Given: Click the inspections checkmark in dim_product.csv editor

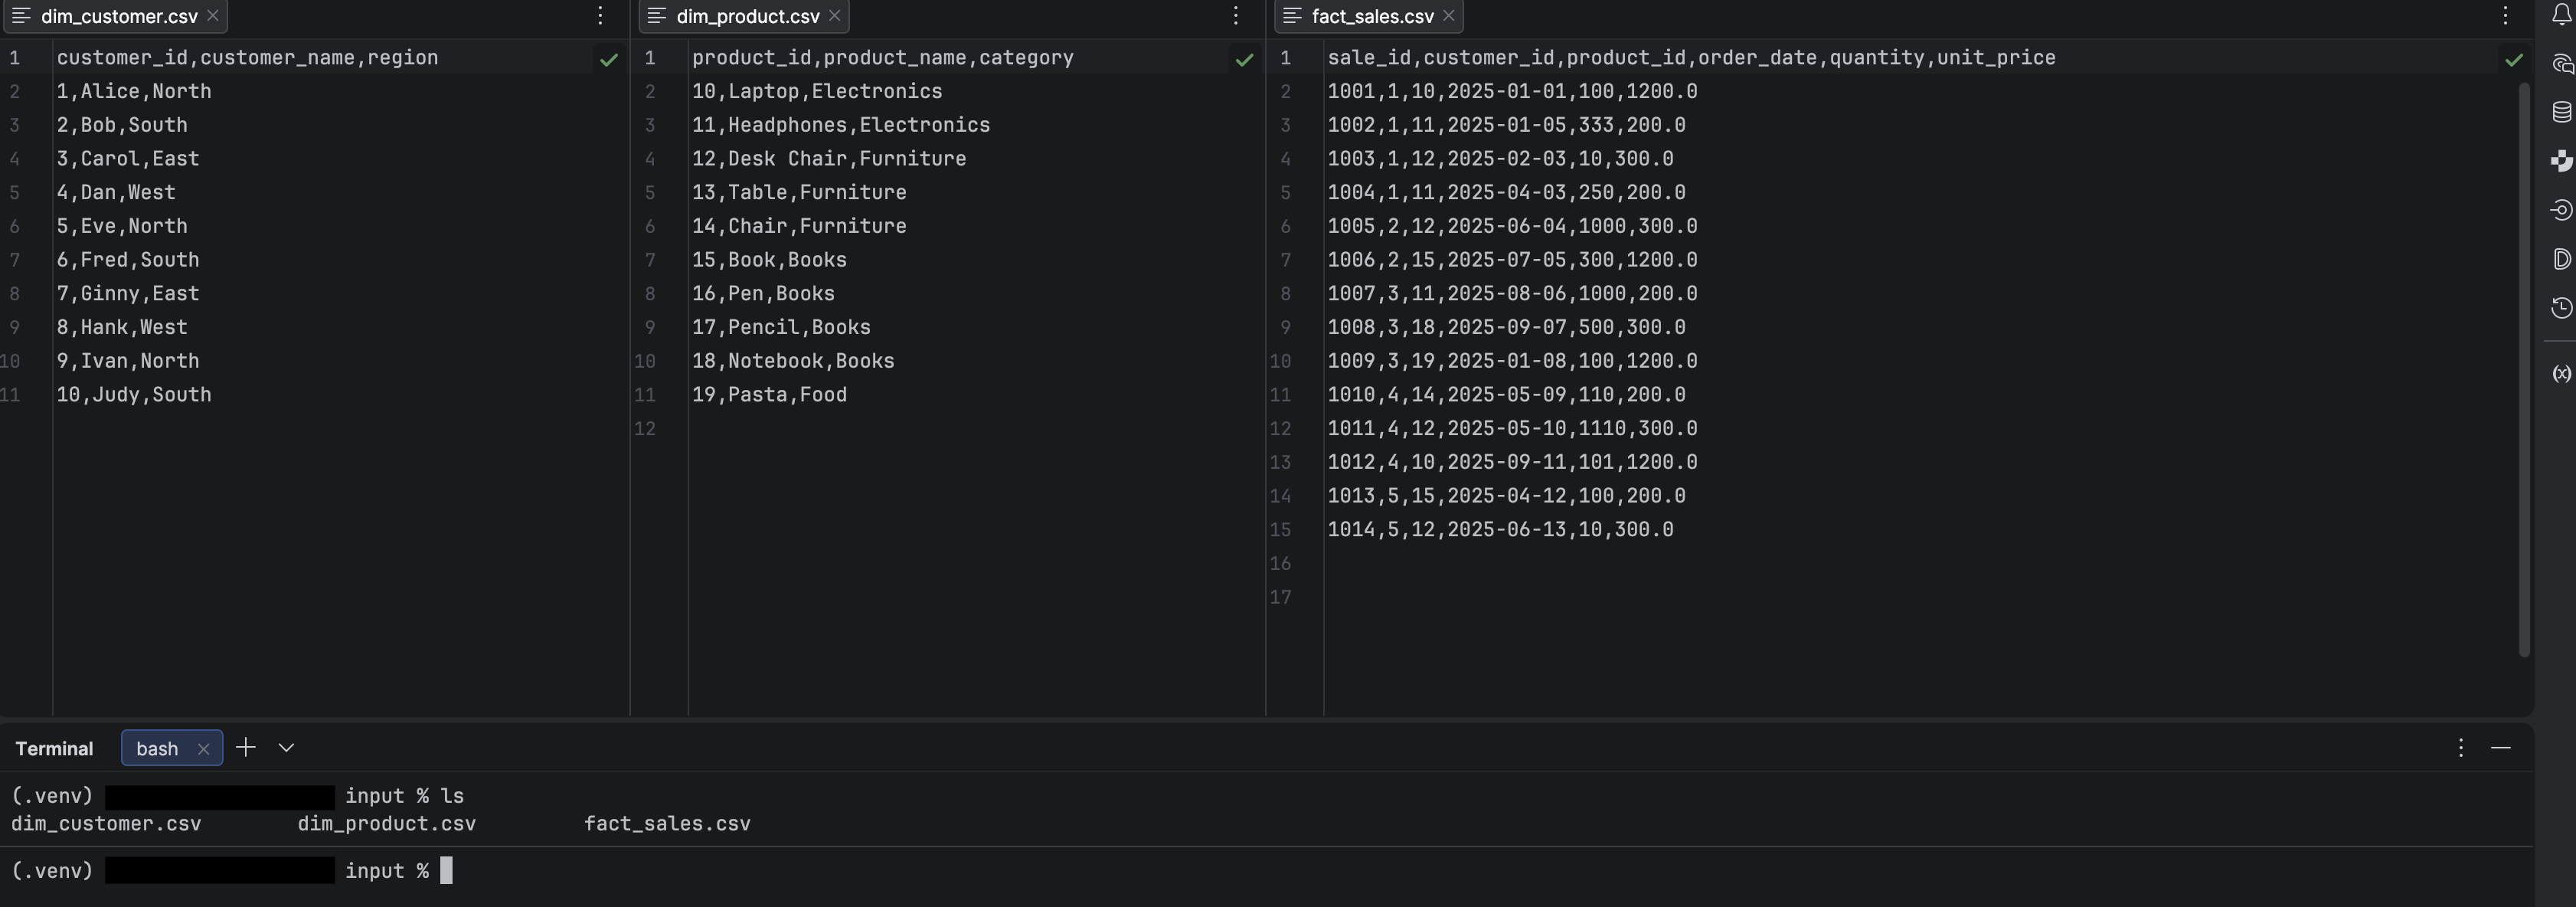Looking at the screenshot, I should click(1244, 59).
